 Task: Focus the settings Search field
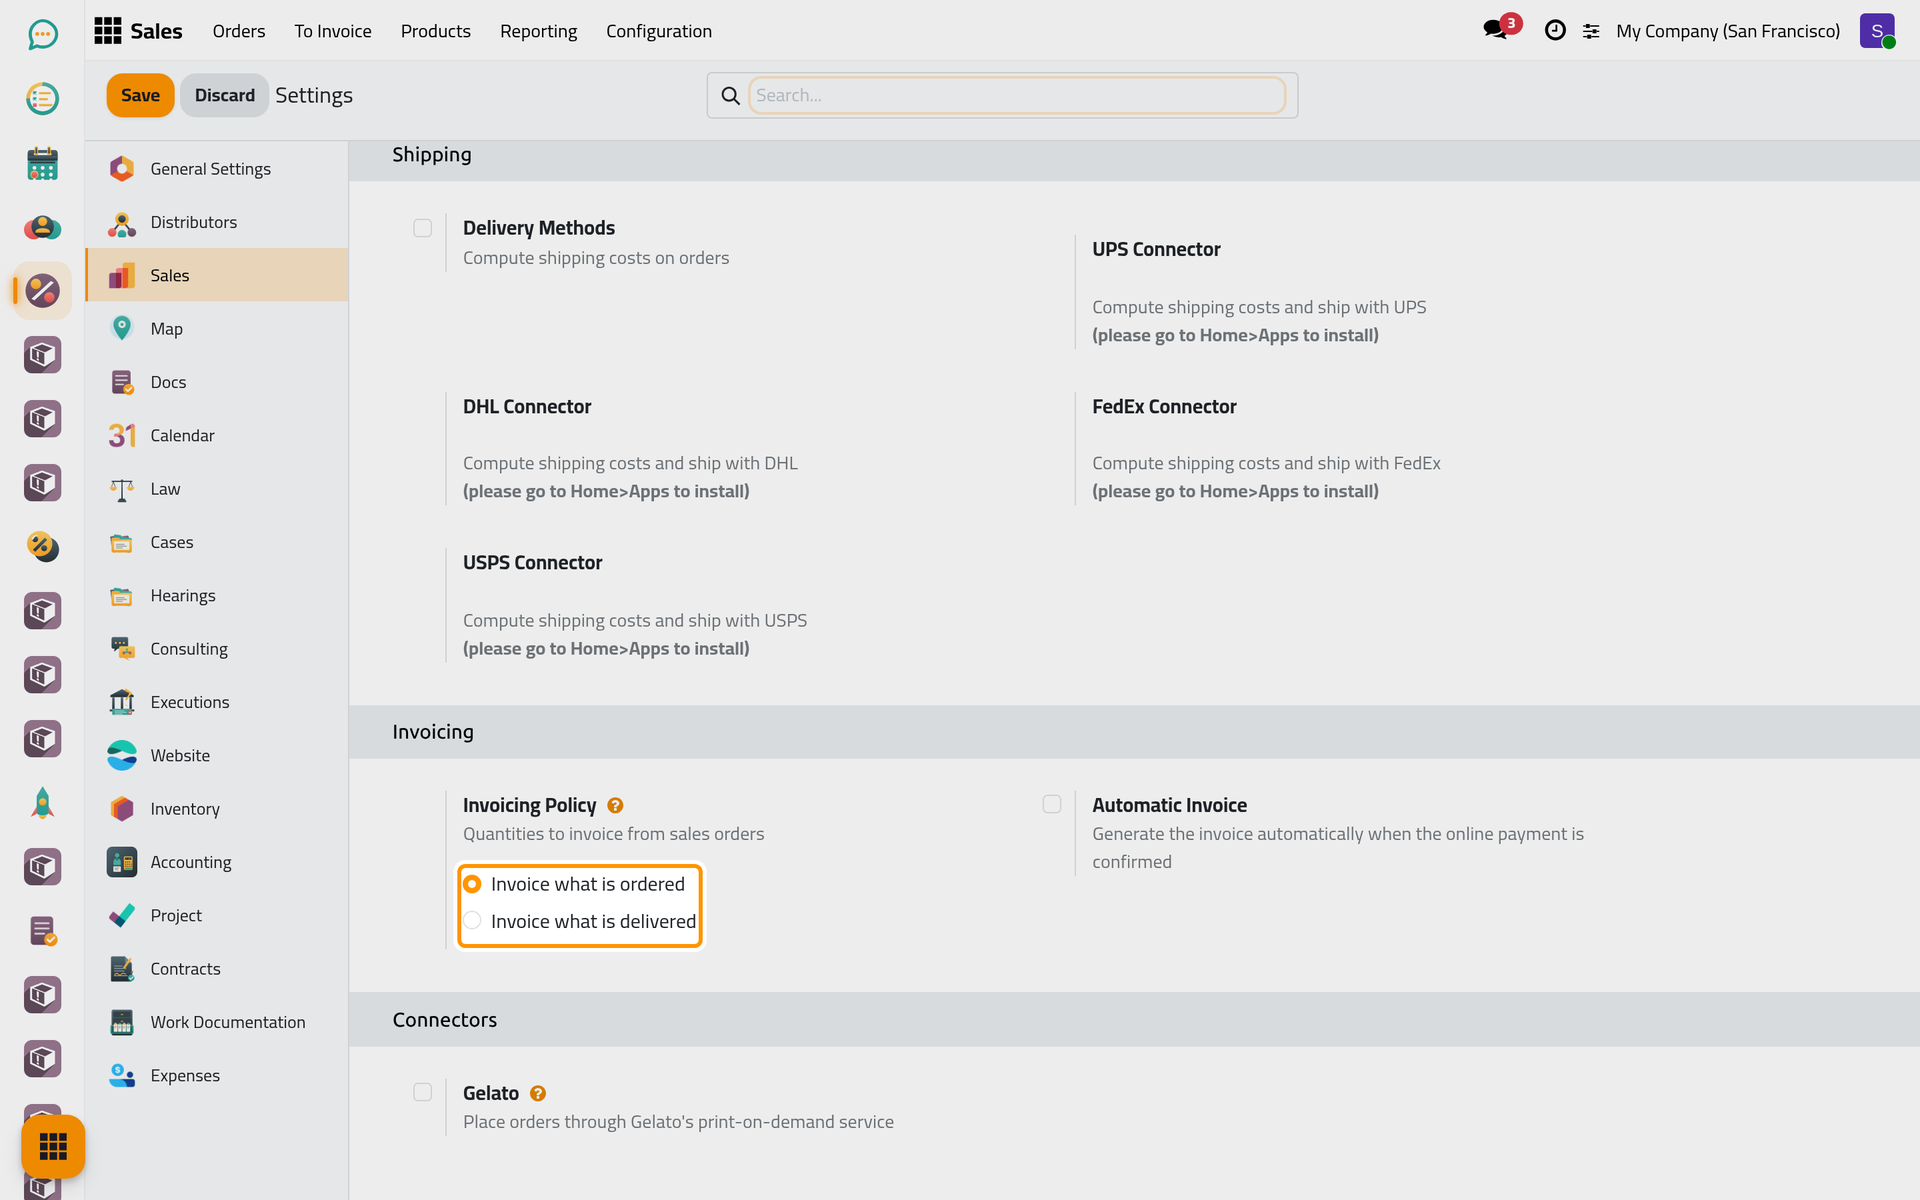(1017, 95)
